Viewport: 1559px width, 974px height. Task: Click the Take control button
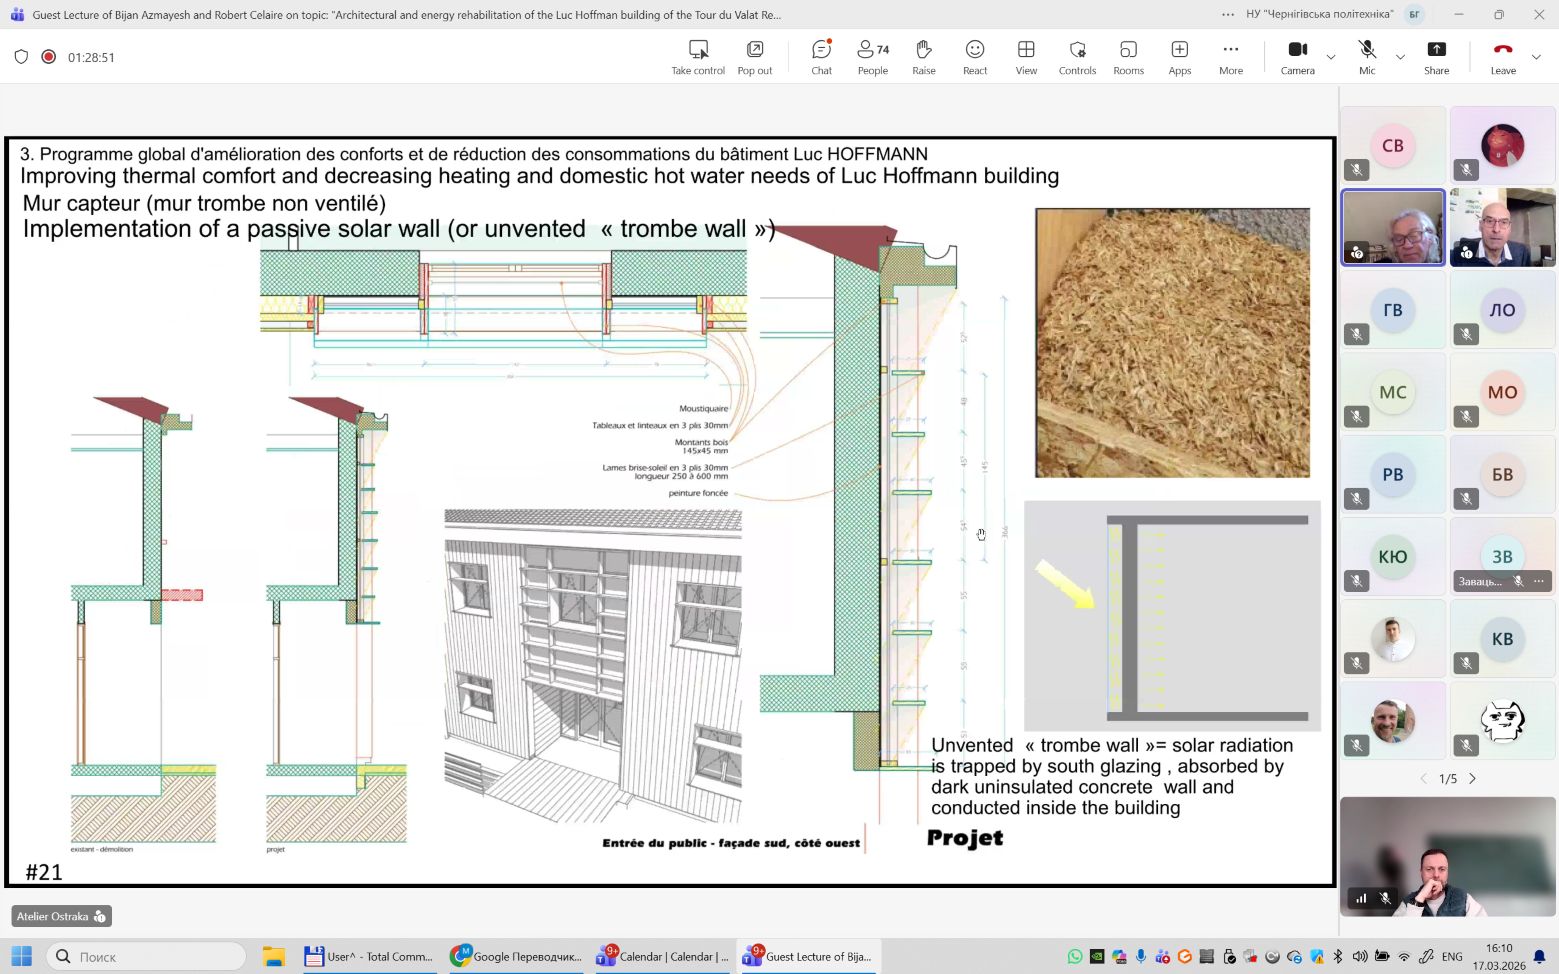click(698, 57)
